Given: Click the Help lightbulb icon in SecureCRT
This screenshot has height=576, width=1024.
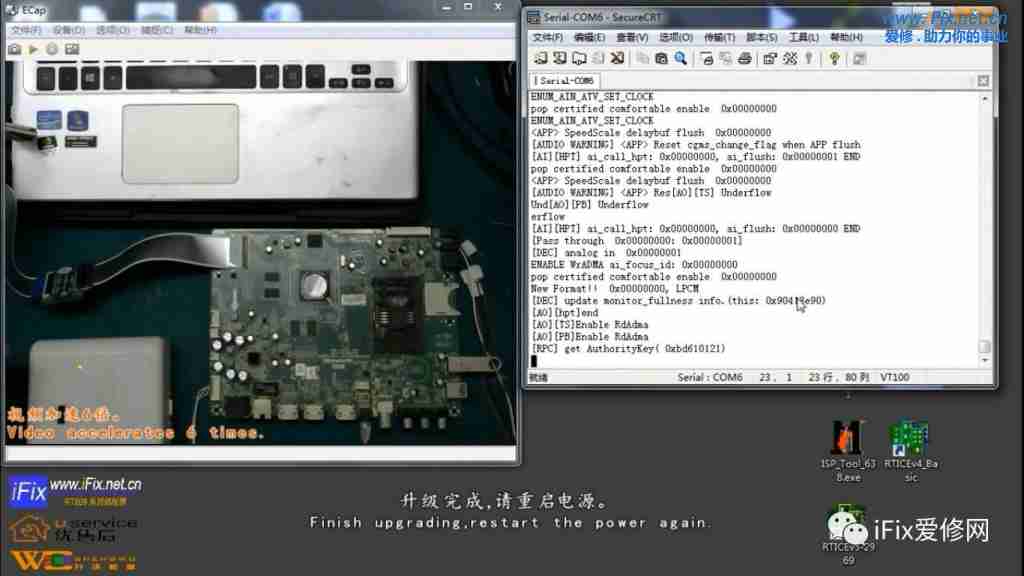Looking at the screenshot, I should (x=833, y=59).
